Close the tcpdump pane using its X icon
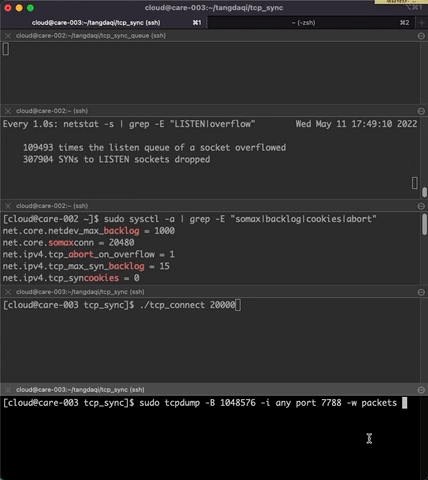The image size is (428, 480). coord(8,390)
